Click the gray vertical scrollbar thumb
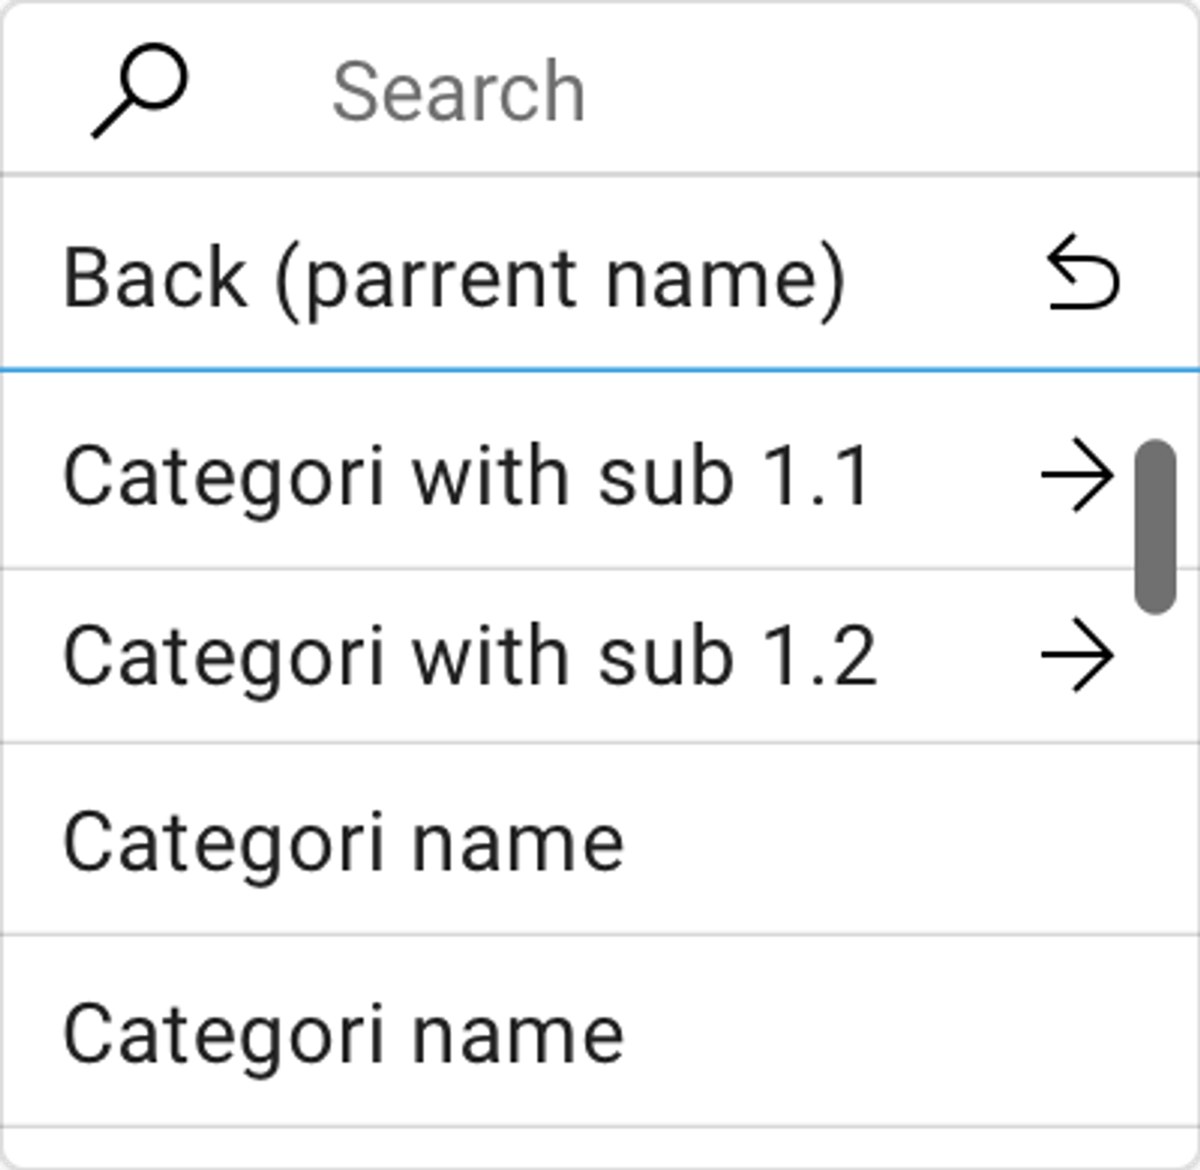 1155,526
